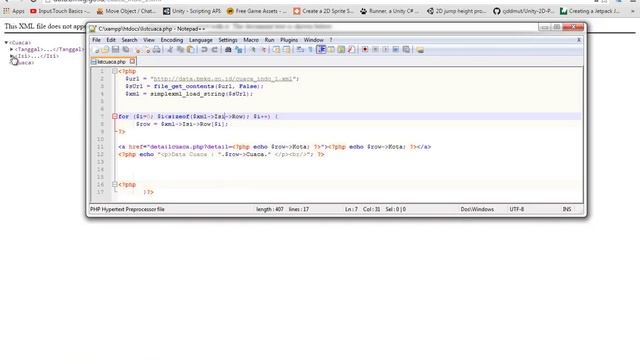Open the File menu
Screen dimensions: 640x360
(x=96, y=40)
